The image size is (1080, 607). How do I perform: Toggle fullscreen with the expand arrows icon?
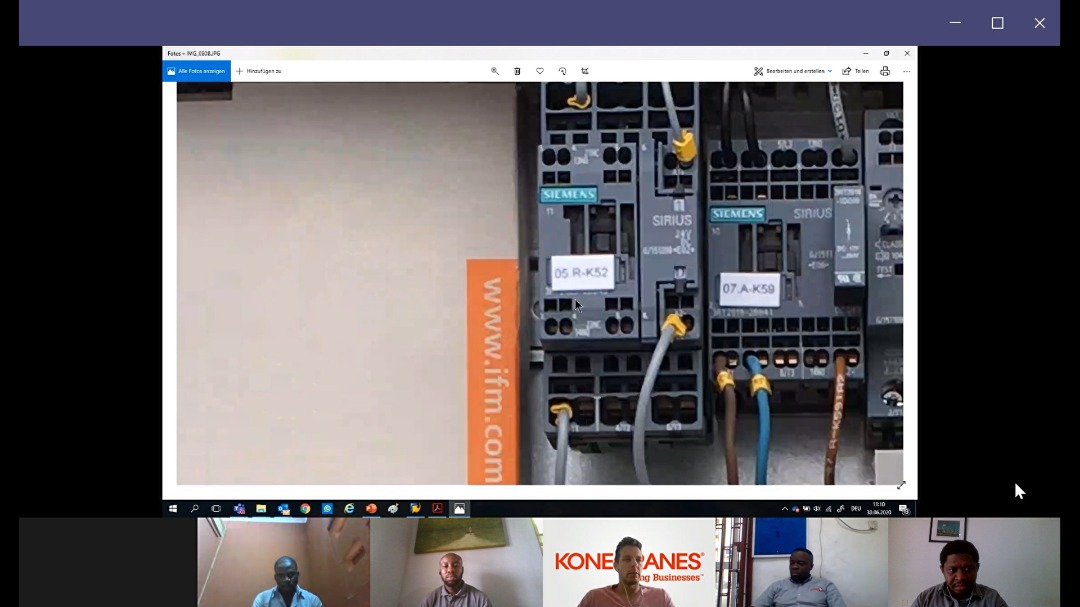coord(901,485)
